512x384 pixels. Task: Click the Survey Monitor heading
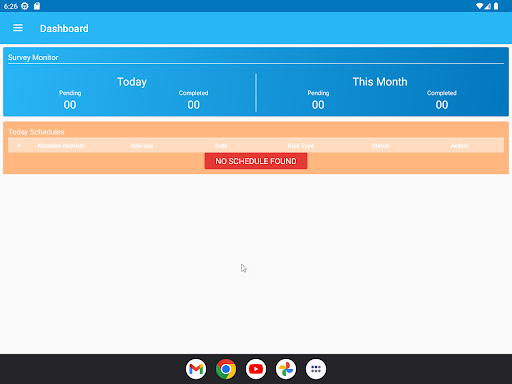[33, 57]
